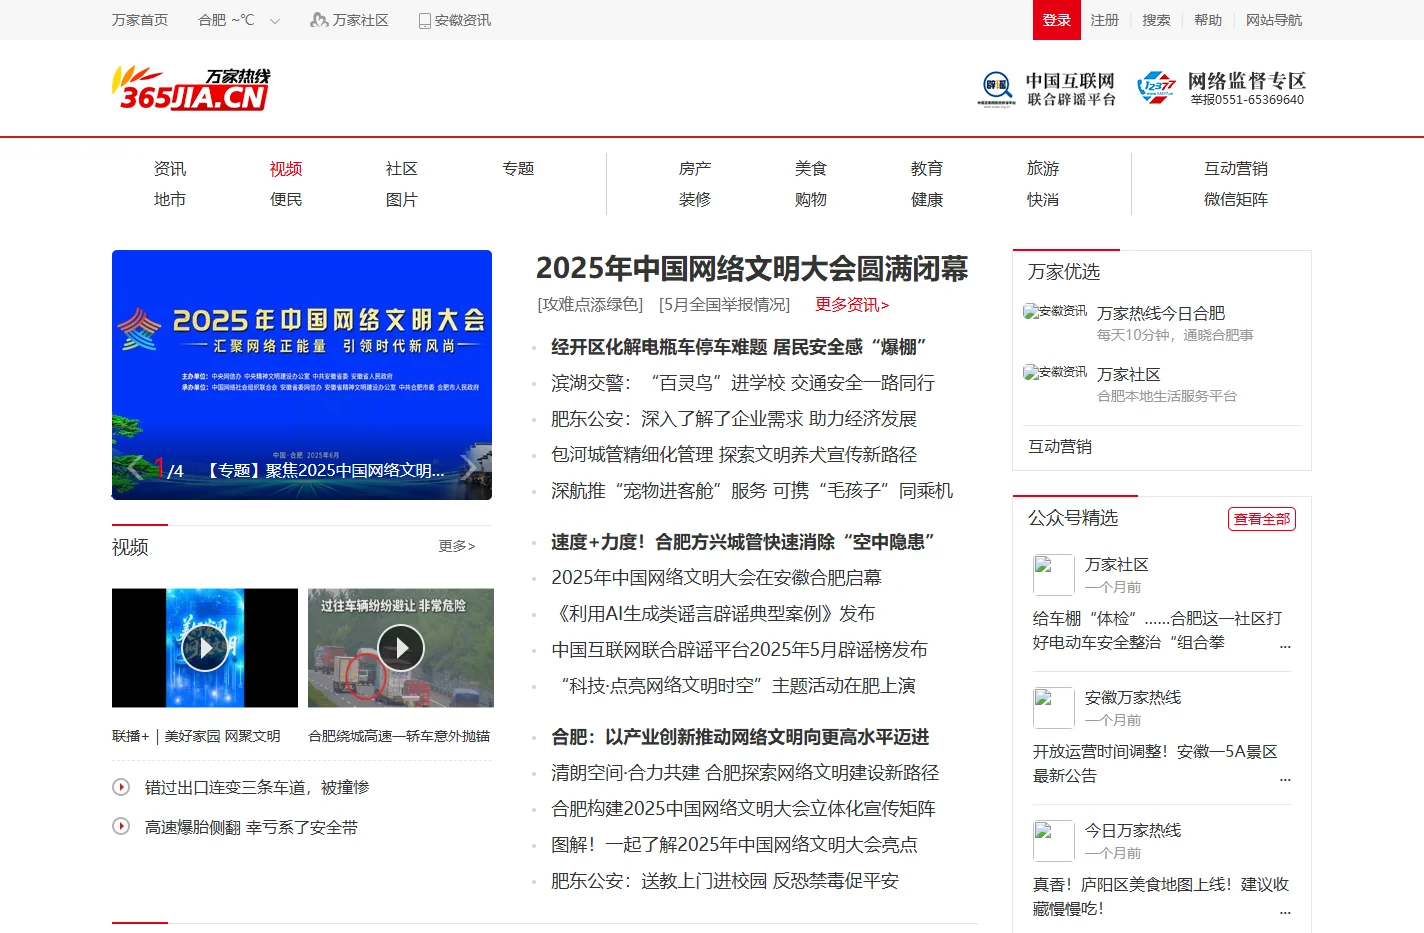Open the 万家首页 top link

pyautogui.click(x=140, y=20)
